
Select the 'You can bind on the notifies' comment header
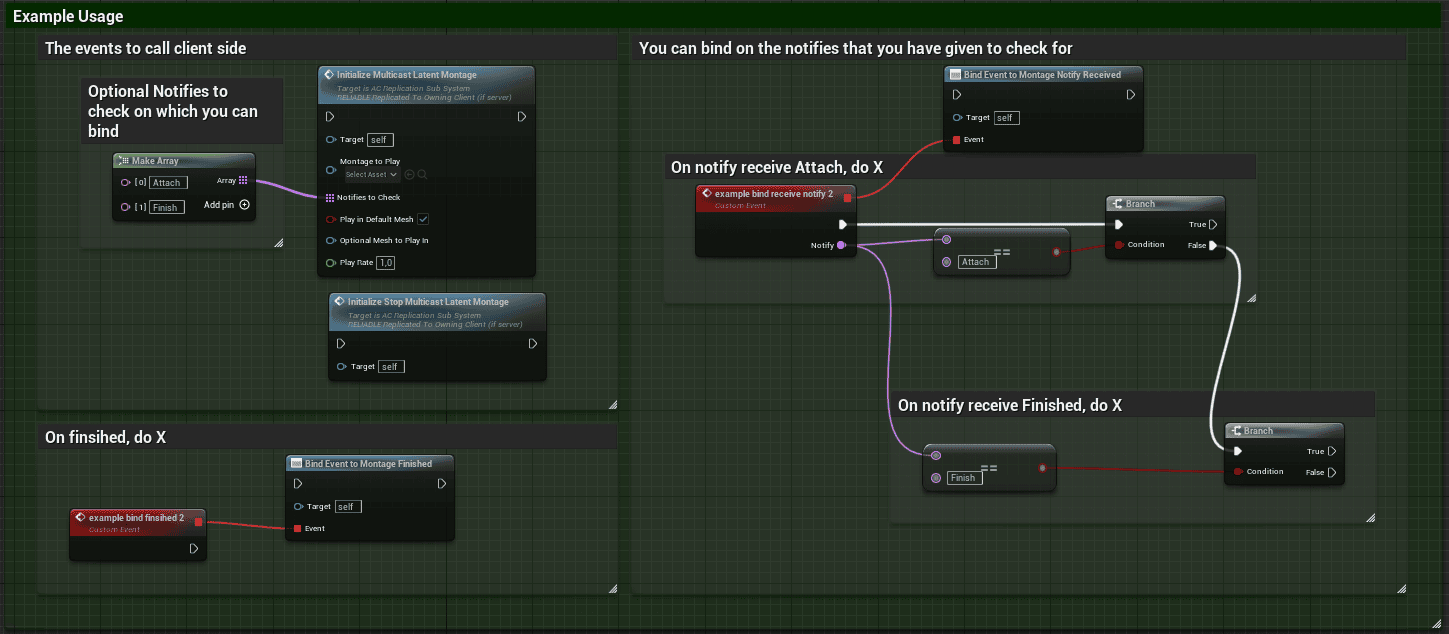(1018, 48)
